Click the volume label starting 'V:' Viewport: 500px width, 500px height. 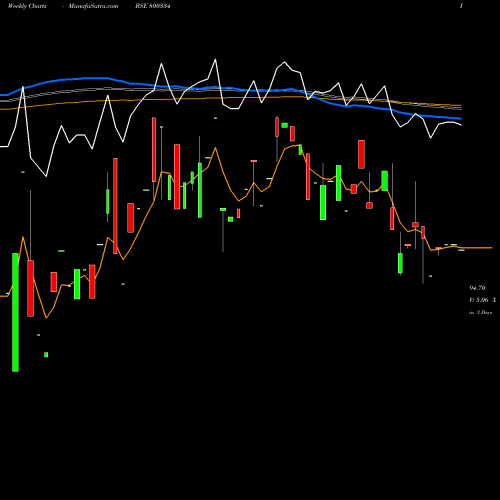pyautogui.click(x=483, y=300)
